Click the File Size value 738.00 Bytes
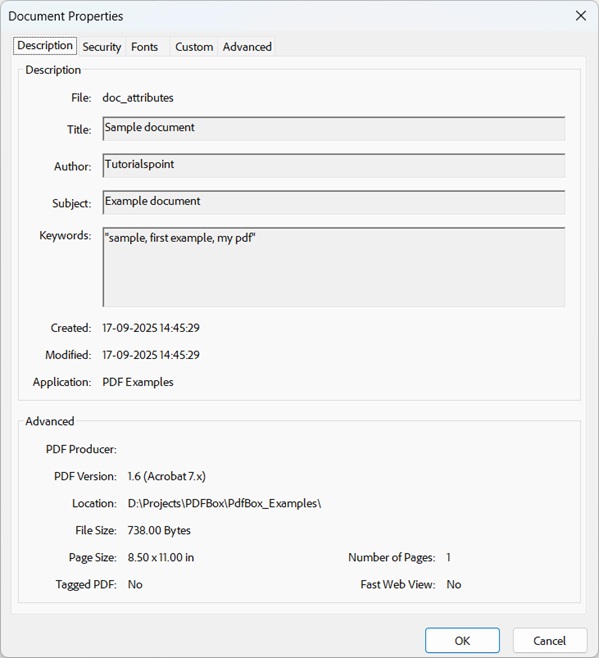The image size is (600, 658). (159, 530)
